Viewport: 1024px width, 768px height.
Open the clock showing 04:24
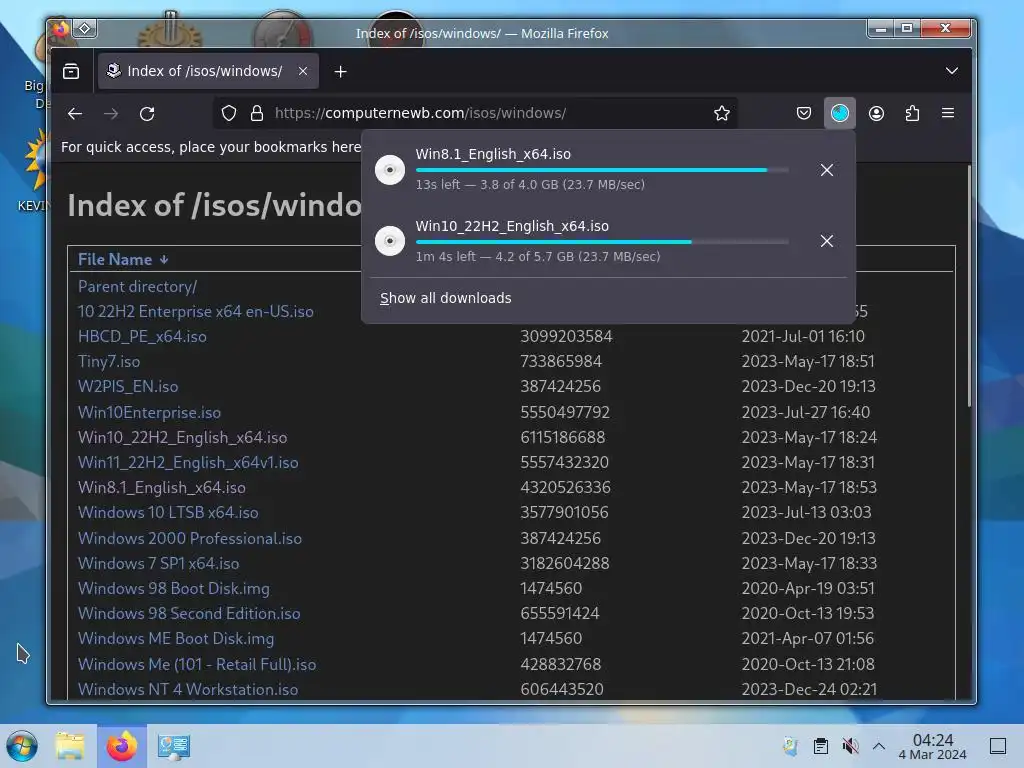[x=933, y=746]
